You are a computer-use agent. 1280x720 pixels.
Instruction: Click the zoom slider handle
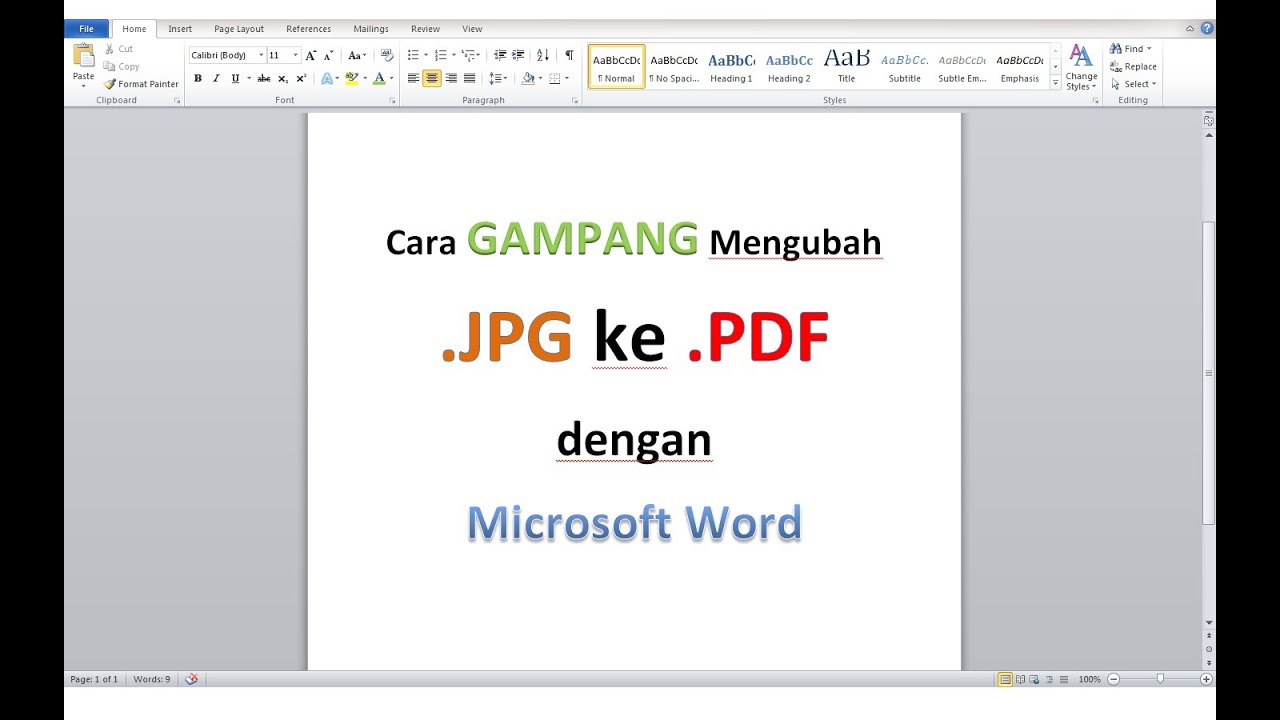(1160, 679)
